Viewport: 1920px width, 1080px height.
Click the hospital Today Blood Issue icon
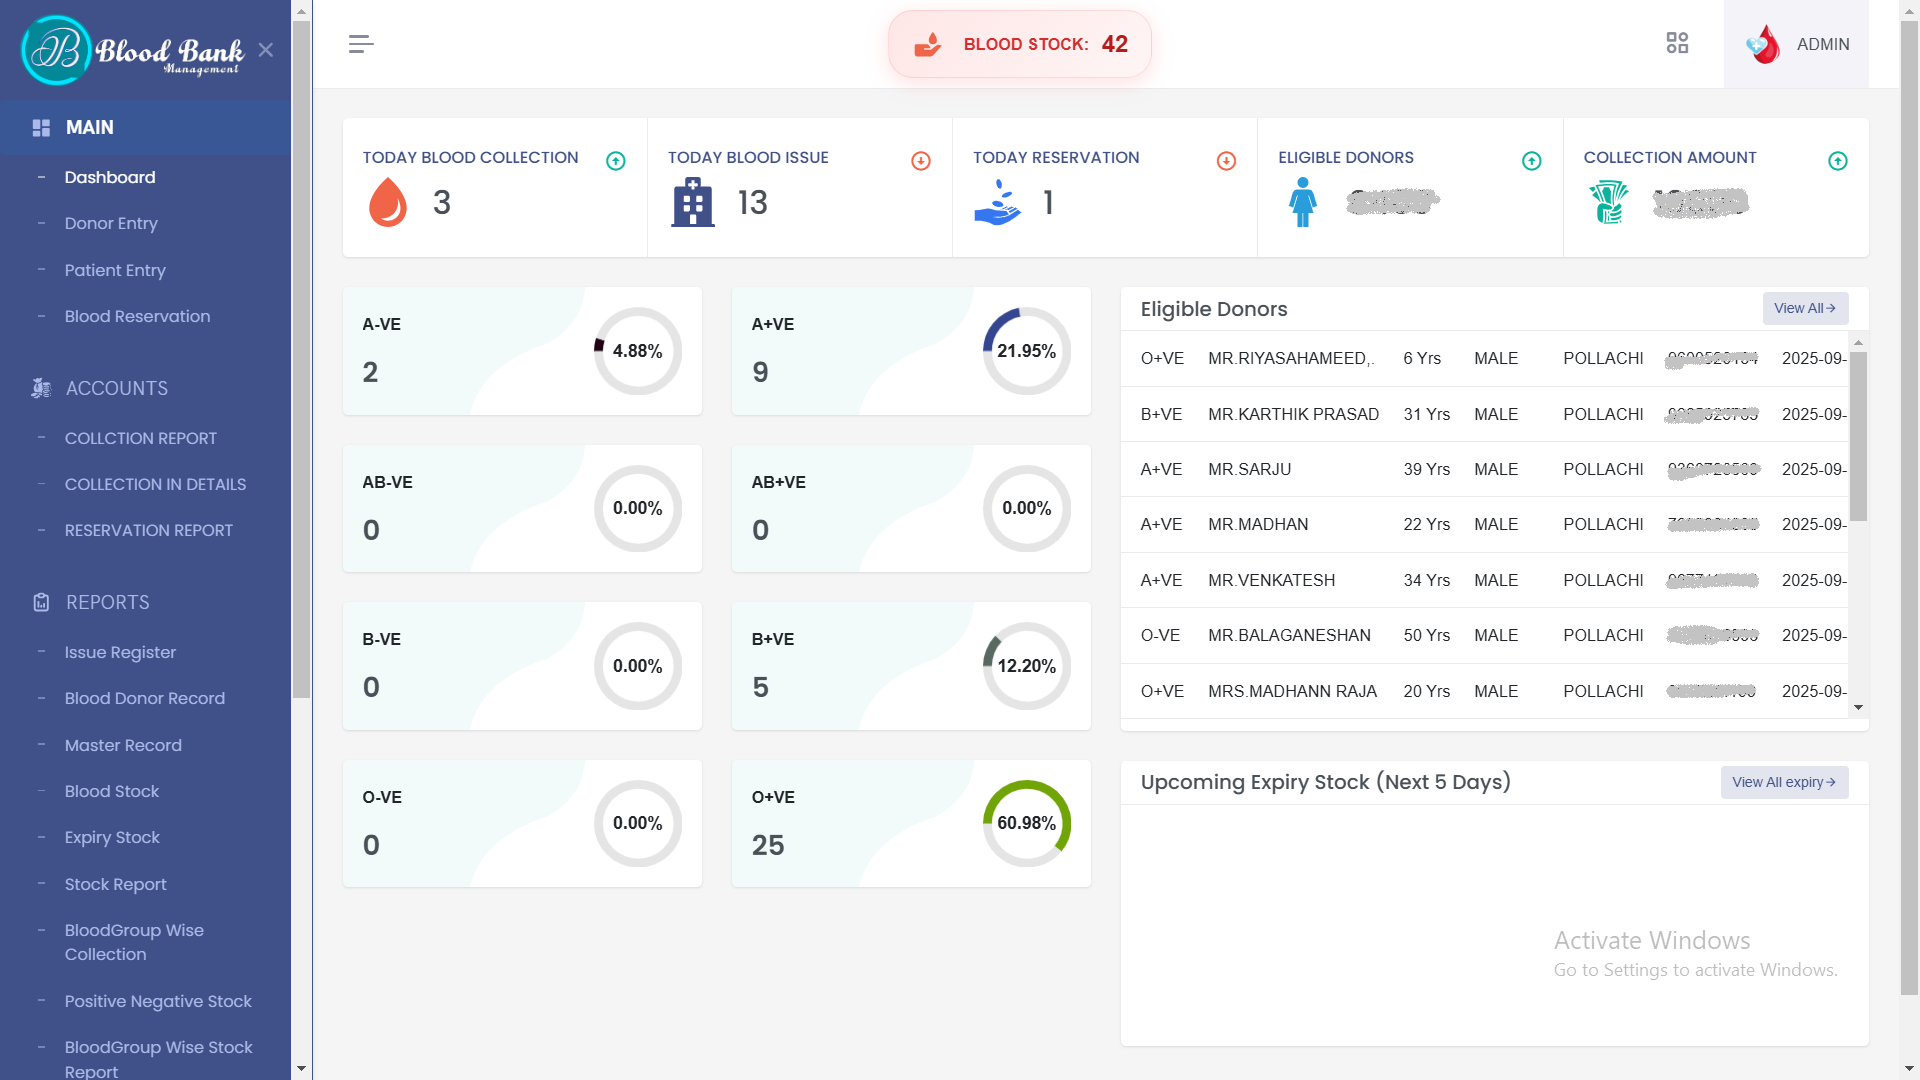click(692, 202)
